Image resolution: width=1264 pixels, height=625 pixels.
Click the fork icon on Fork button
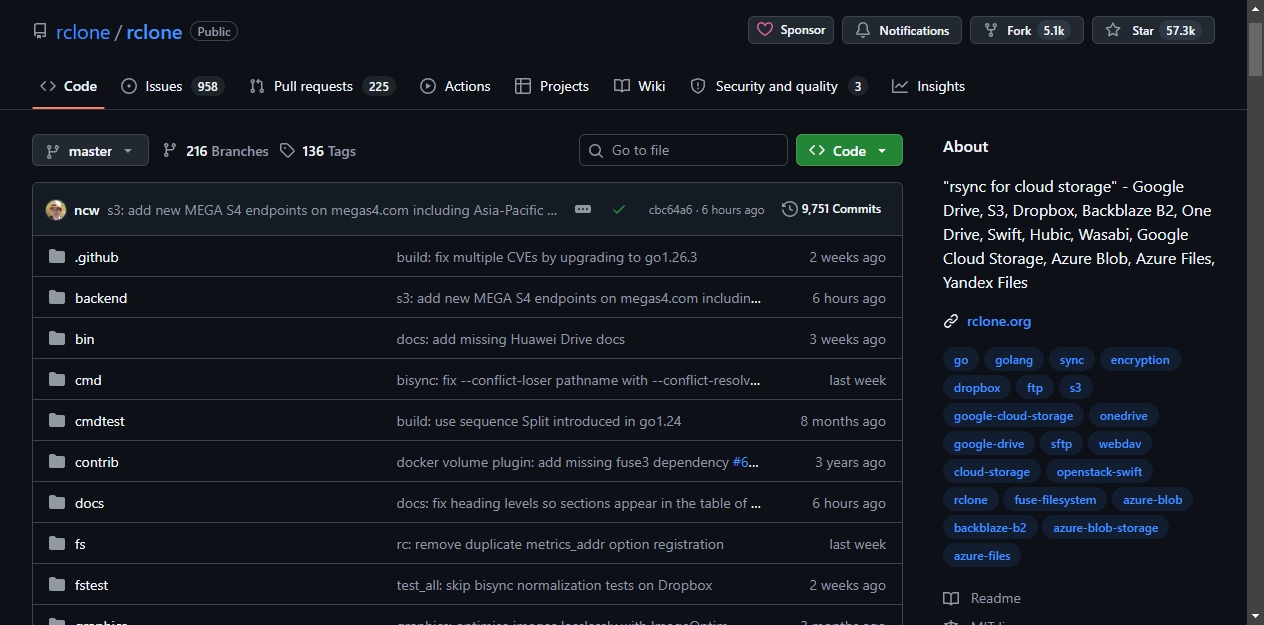991,31
